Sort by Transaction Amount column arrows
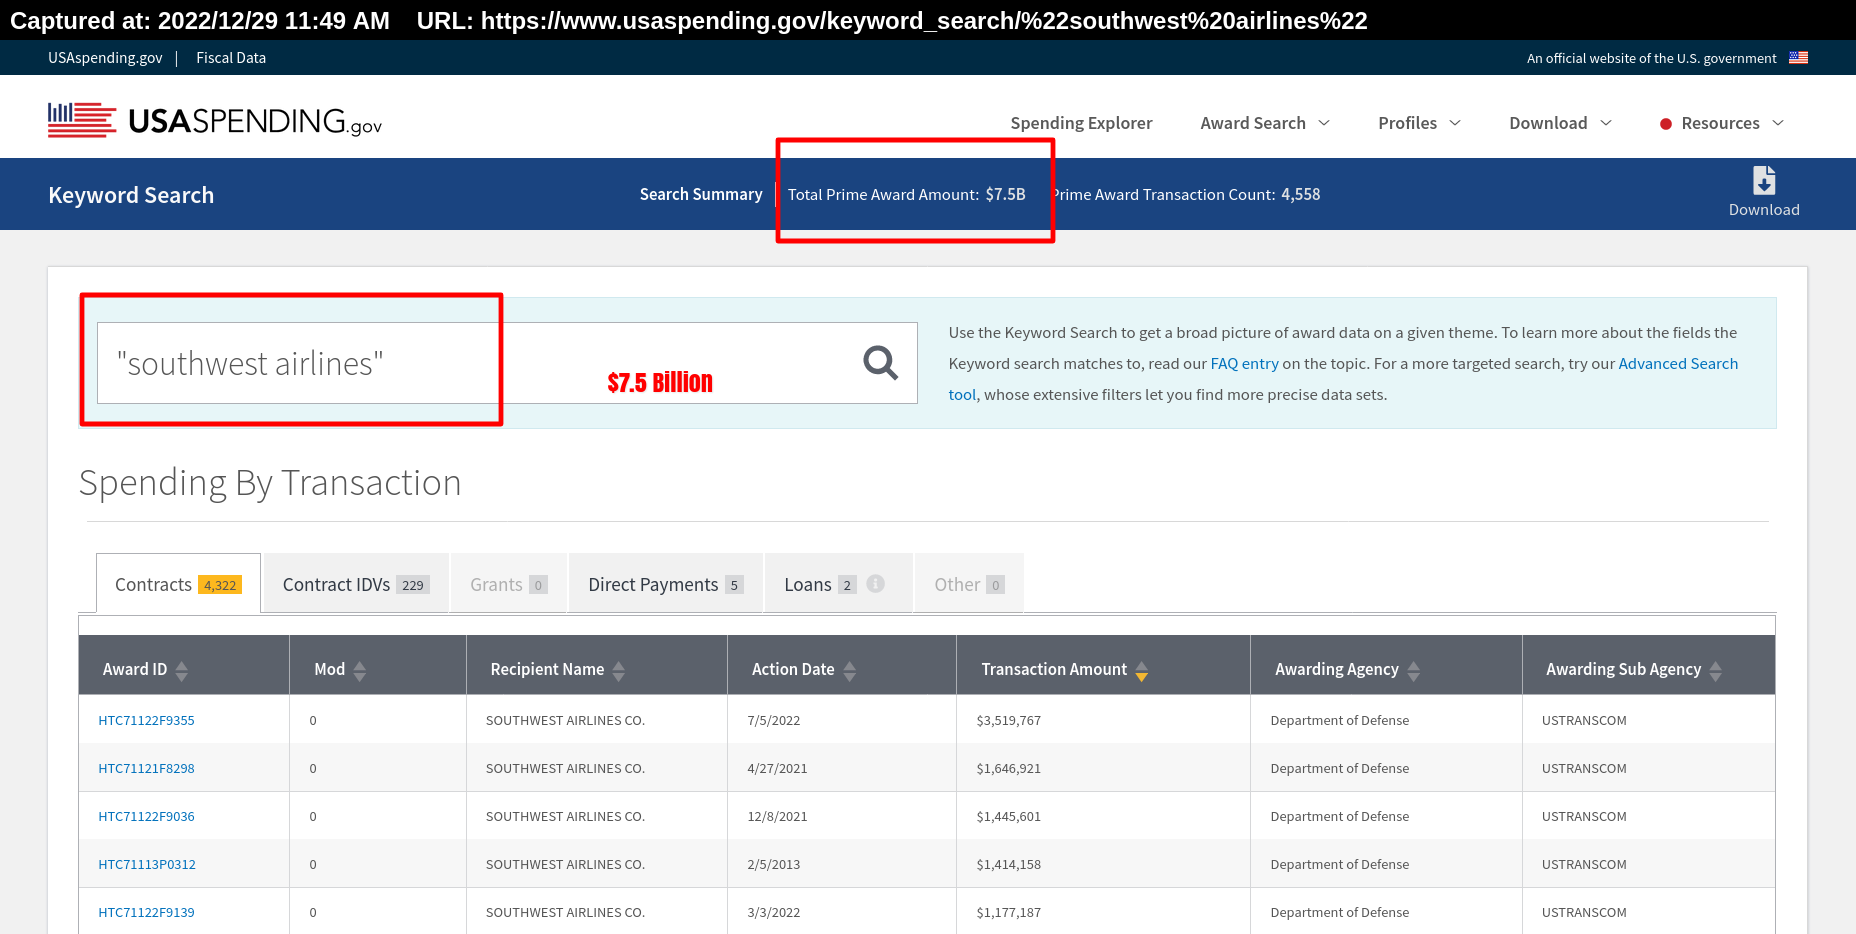Screen dimensions: 1856x934 pos(1142,670)
